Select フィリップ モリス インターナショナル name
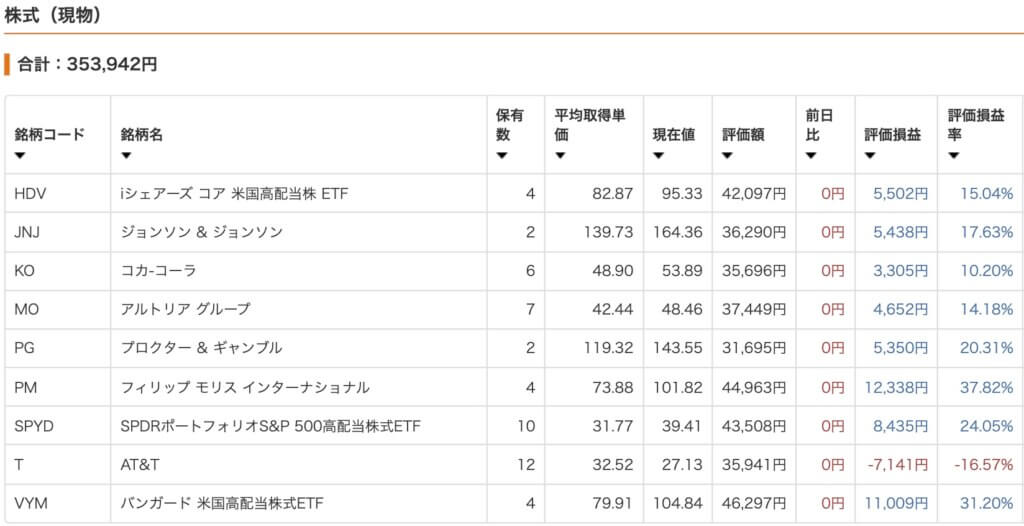 pos(245,387)
